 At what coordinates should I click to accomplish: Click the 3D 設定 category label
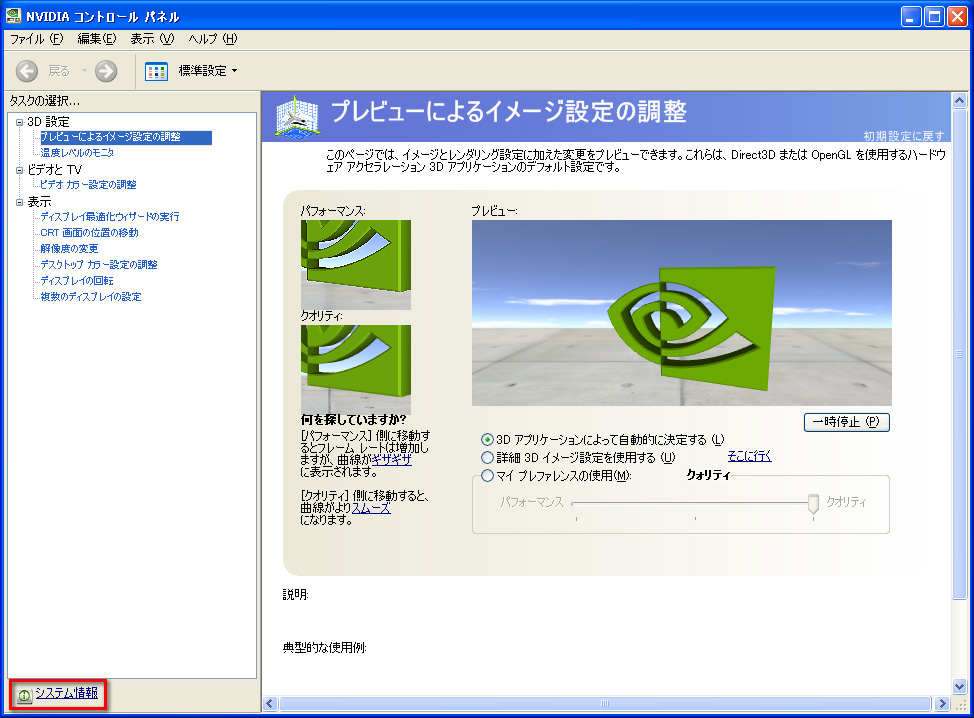pos(48,122)
